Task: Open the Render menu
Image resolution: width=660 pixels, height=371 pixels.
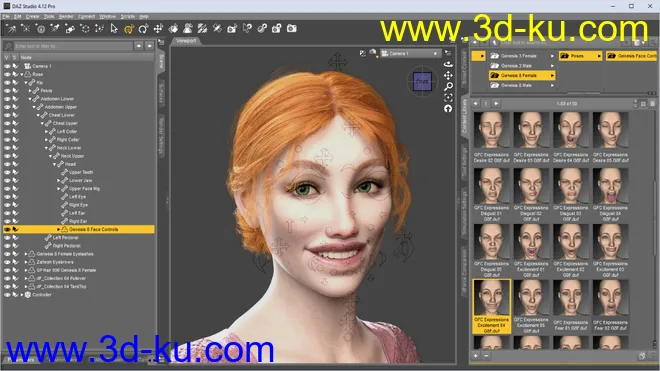Action: click(x=66, y=16)
